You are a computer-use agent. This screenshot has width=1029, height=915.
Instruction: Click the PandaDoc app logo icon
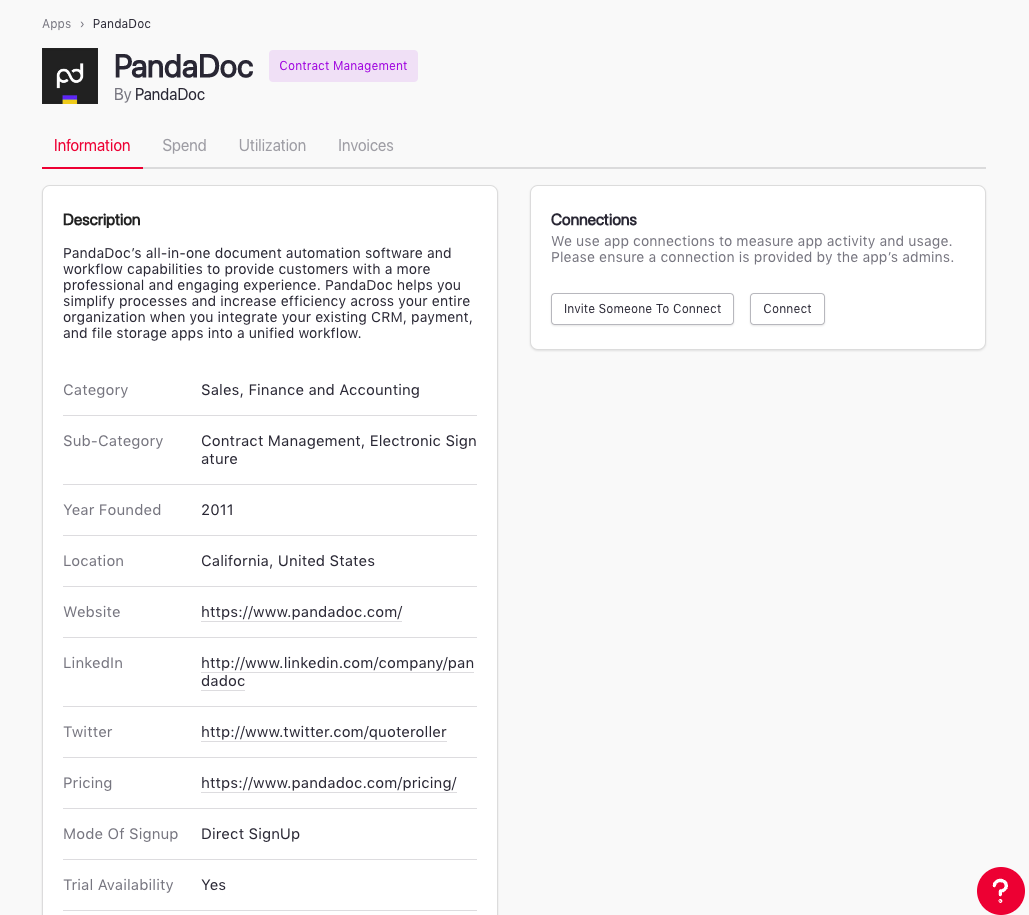click(70, 75)
